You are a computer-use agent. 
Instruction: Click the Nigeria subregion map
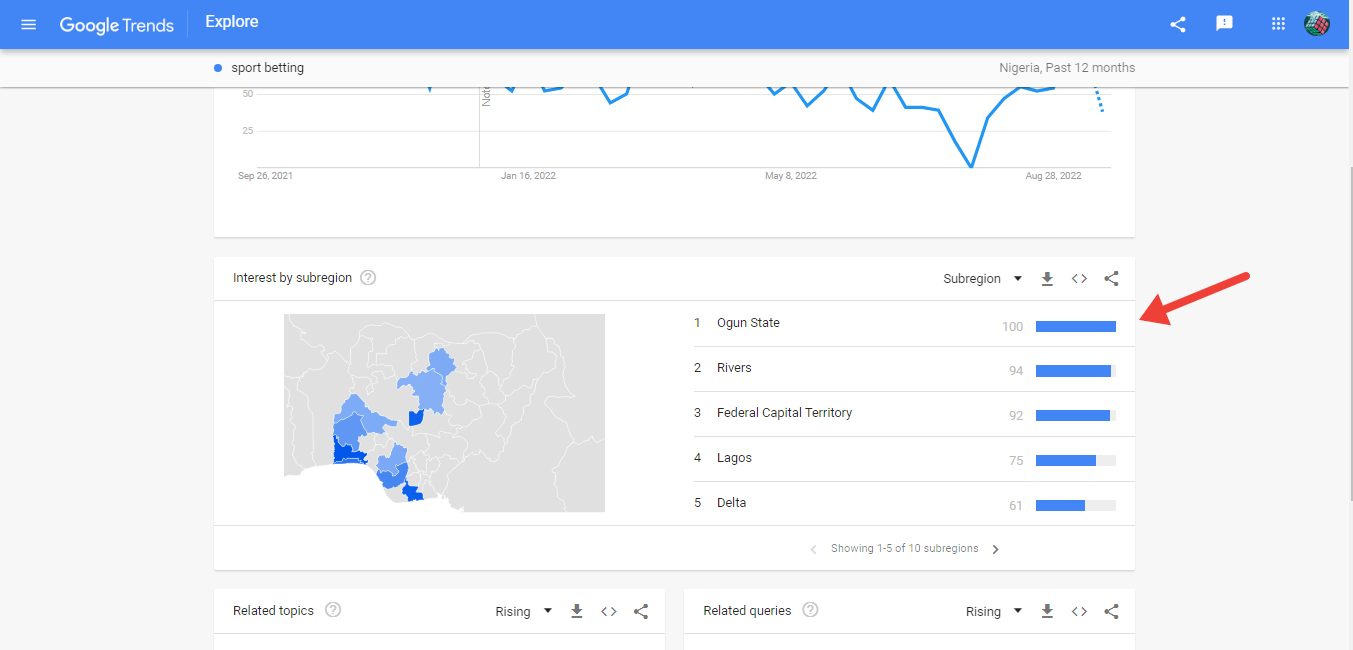(x=444, y=413)
